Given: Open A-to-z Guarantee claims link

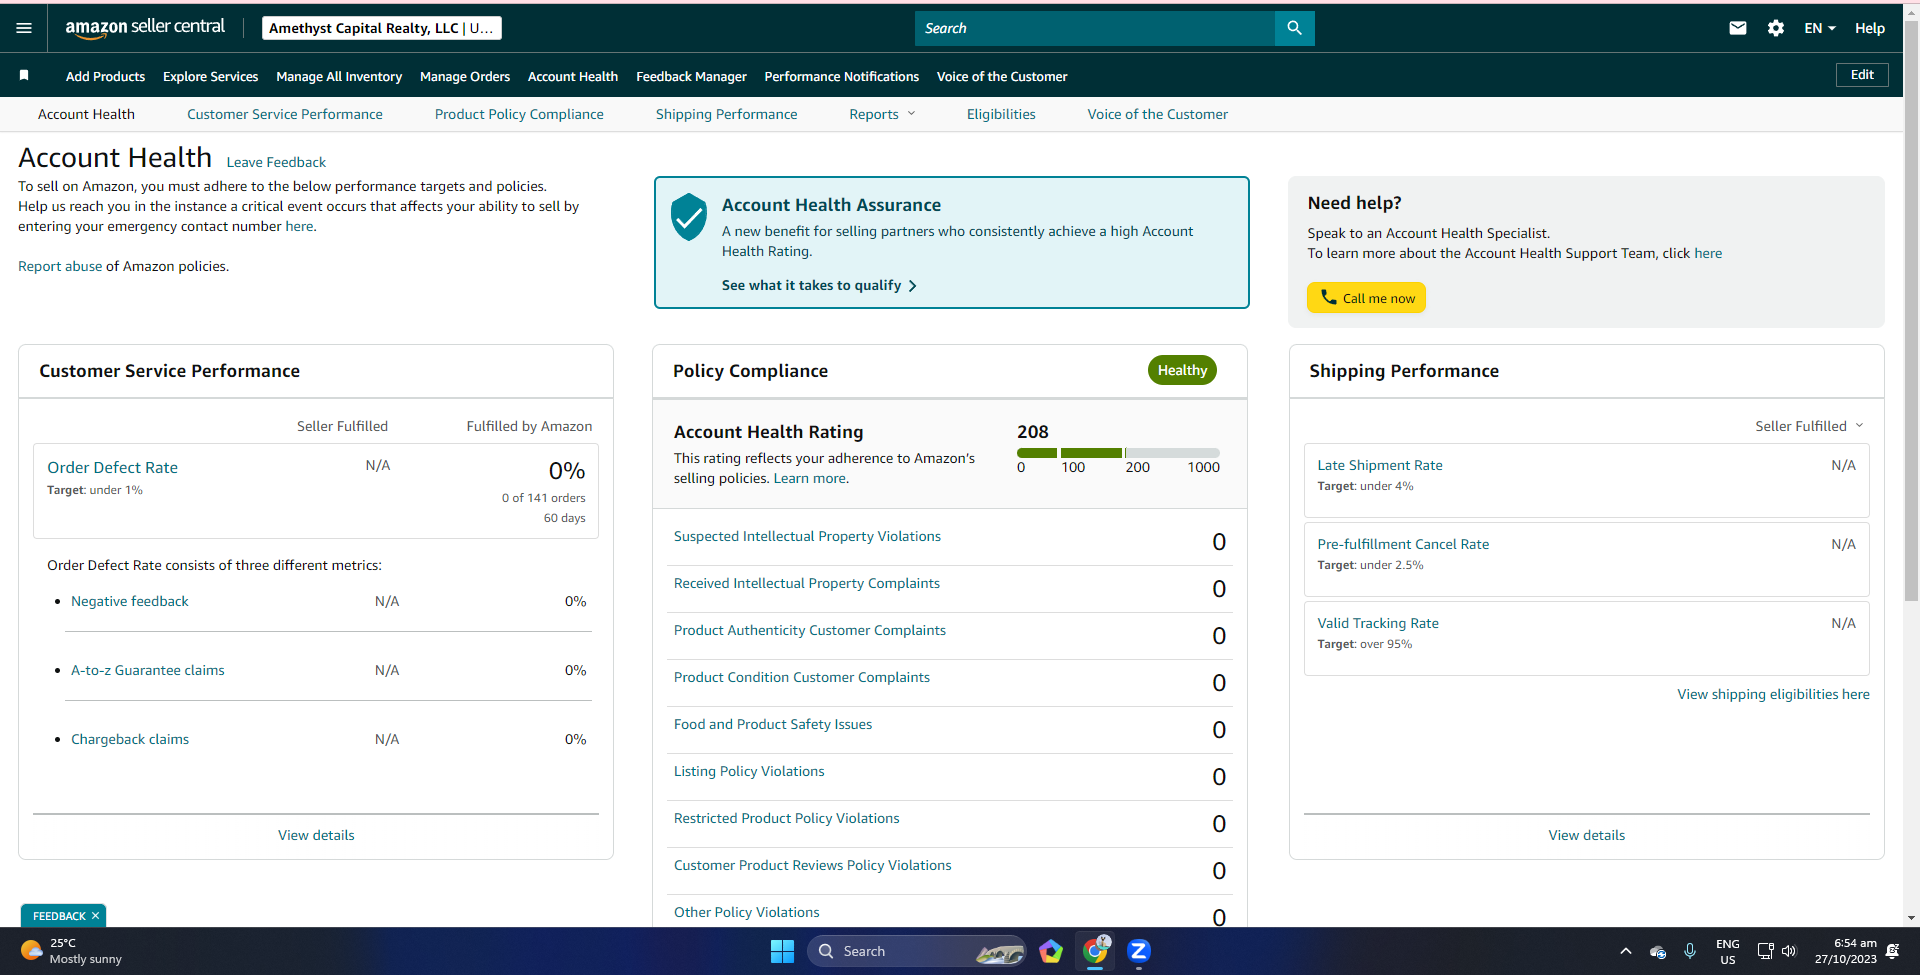Looking at the screenshot, I should coord(148,670).
